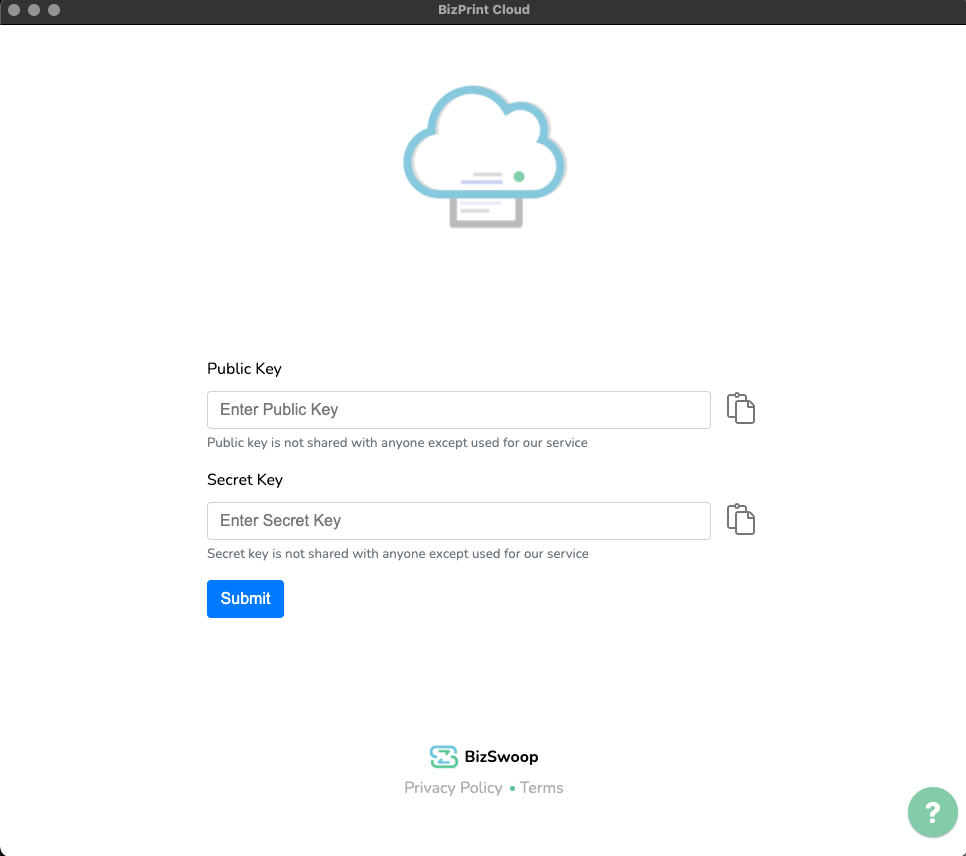Click the secret key helper text
The image size is (966, 856).
[x=397, y=554]
